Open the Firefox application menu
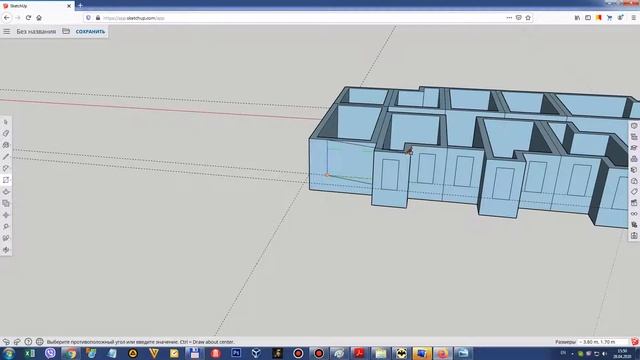 point(633,18)
